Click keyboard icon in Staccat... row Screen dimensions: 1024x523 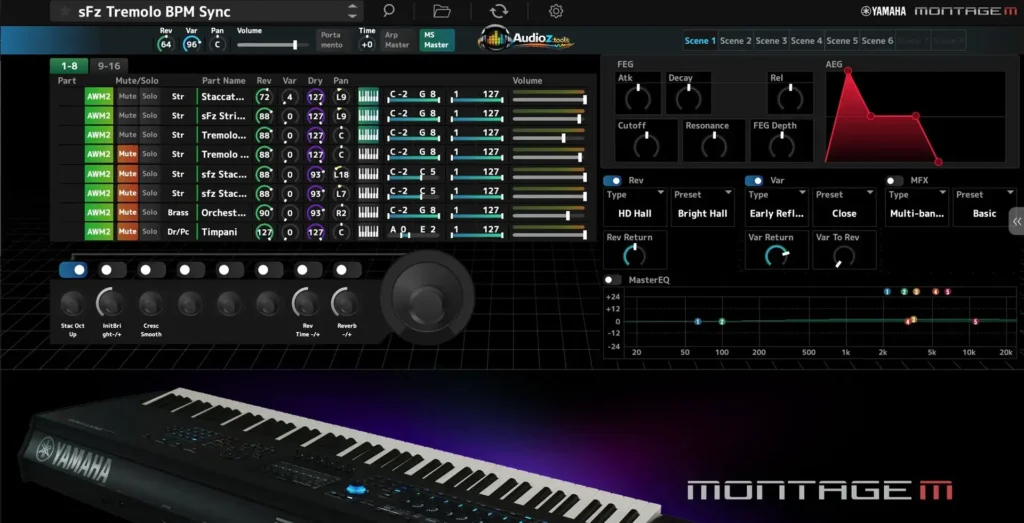368,96
